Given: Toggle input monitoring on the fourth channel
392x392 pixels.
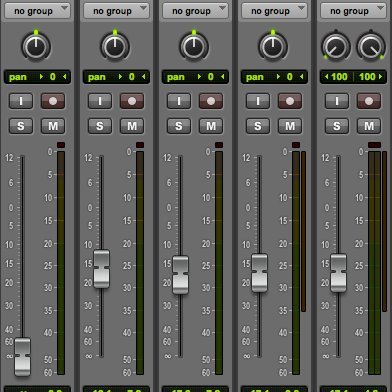Looking at the screenshot, I should pos(258,101).
